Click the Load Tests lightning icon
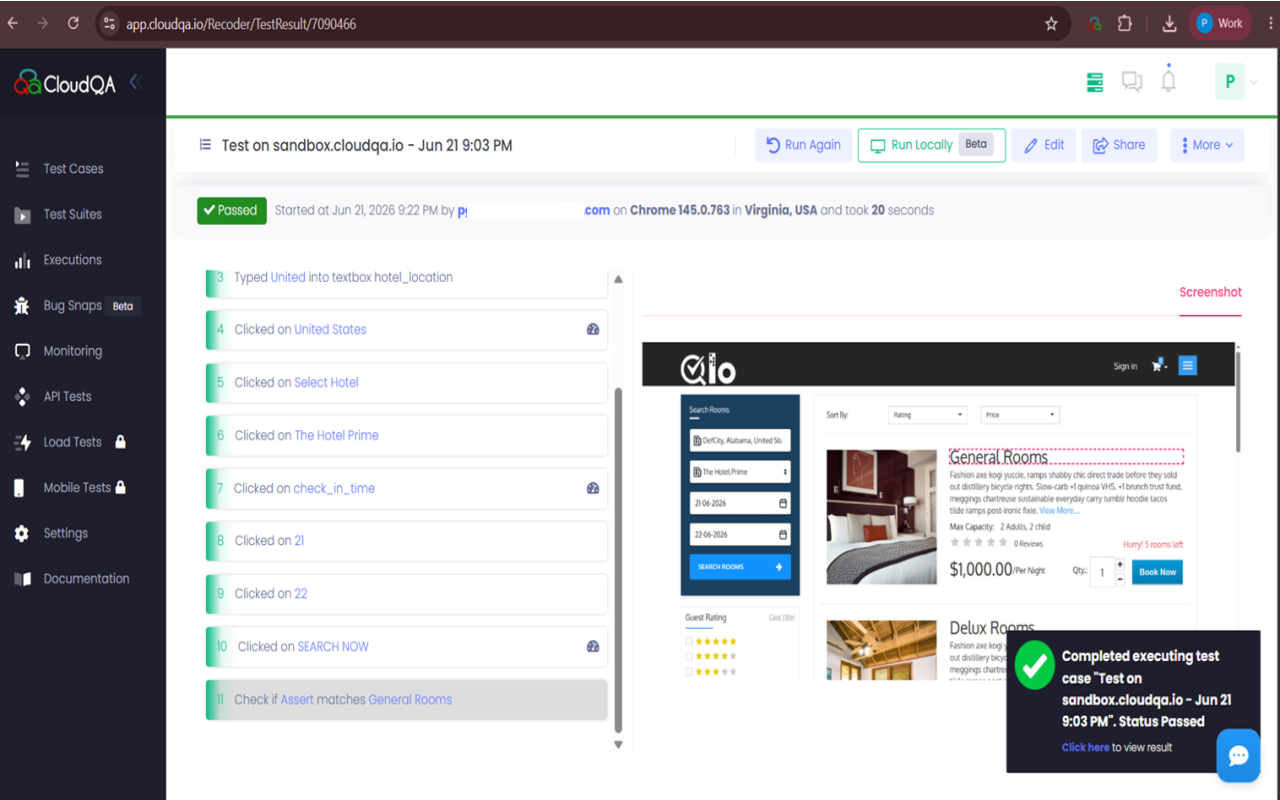 (x=22, y=442)
